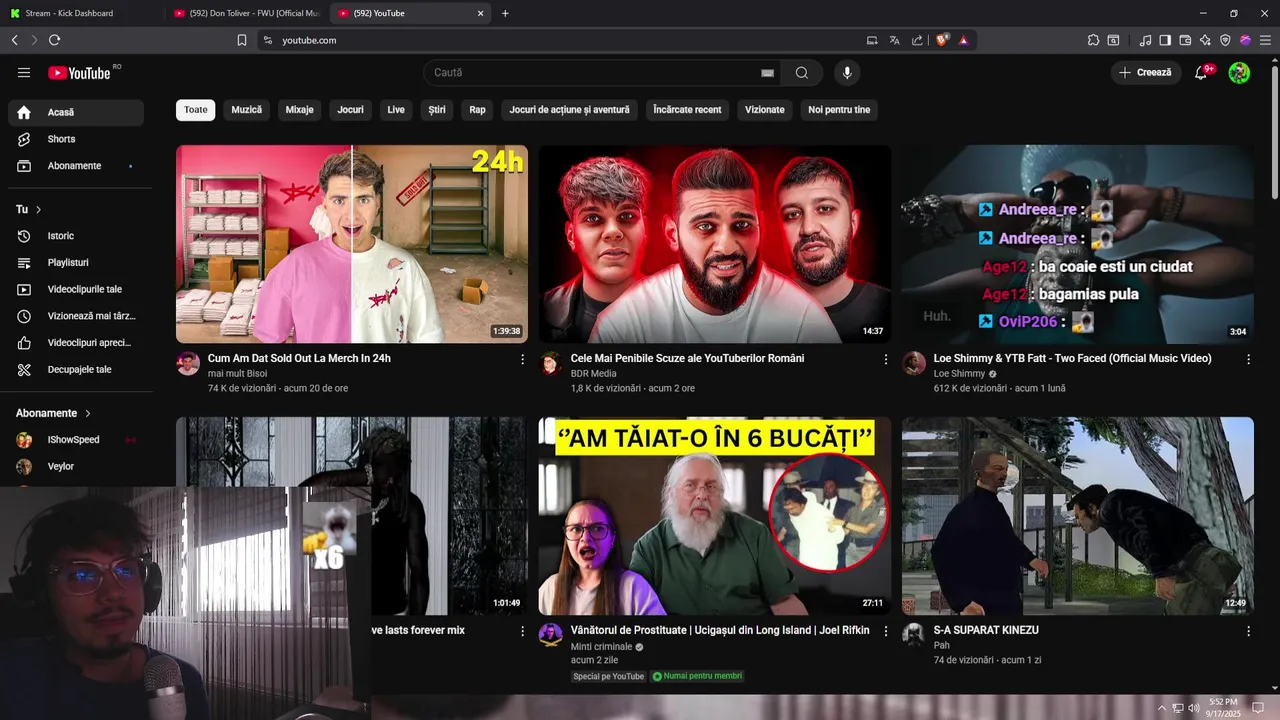
Task: Share the page via address bar share icon
Action: point(917,40)
